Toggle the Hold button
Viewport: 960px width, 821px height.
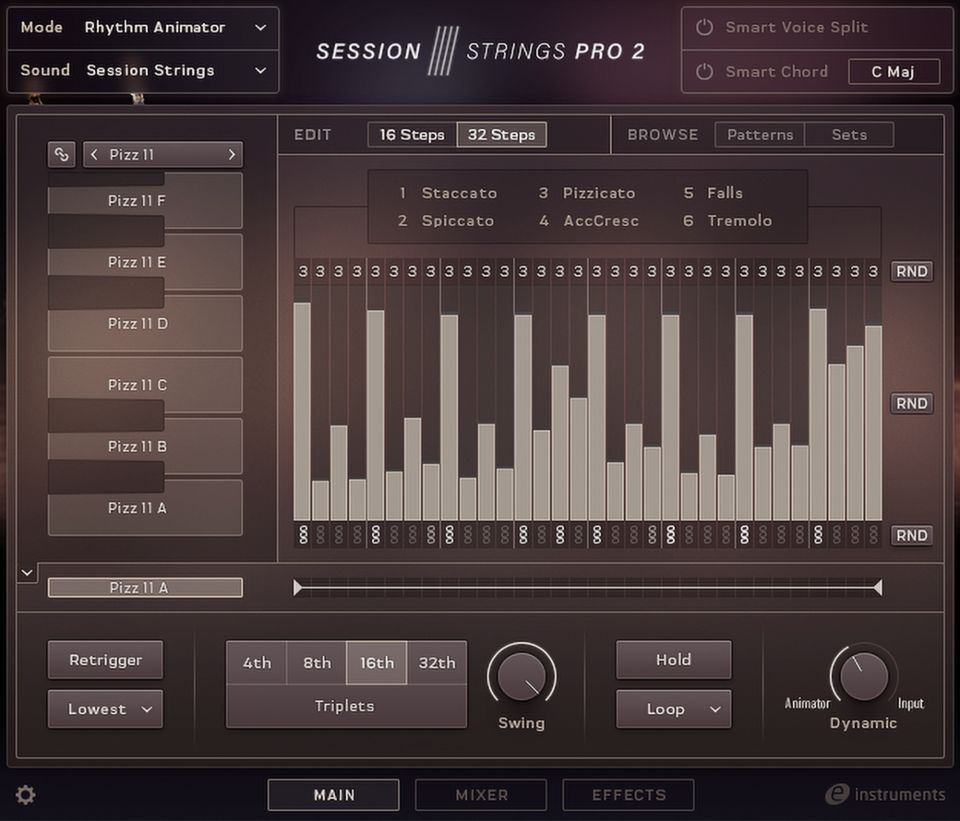point(673,660)
